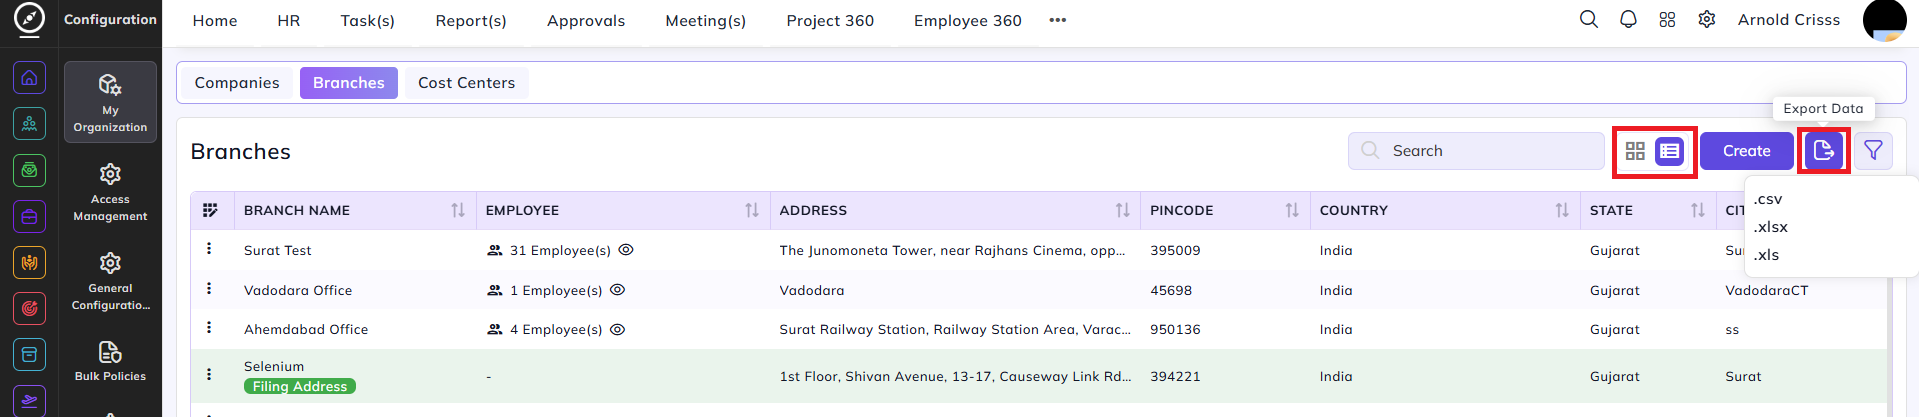1919x417 pixels.
Task: Click Arnold Crisss user name
Action: (1789, 20)
